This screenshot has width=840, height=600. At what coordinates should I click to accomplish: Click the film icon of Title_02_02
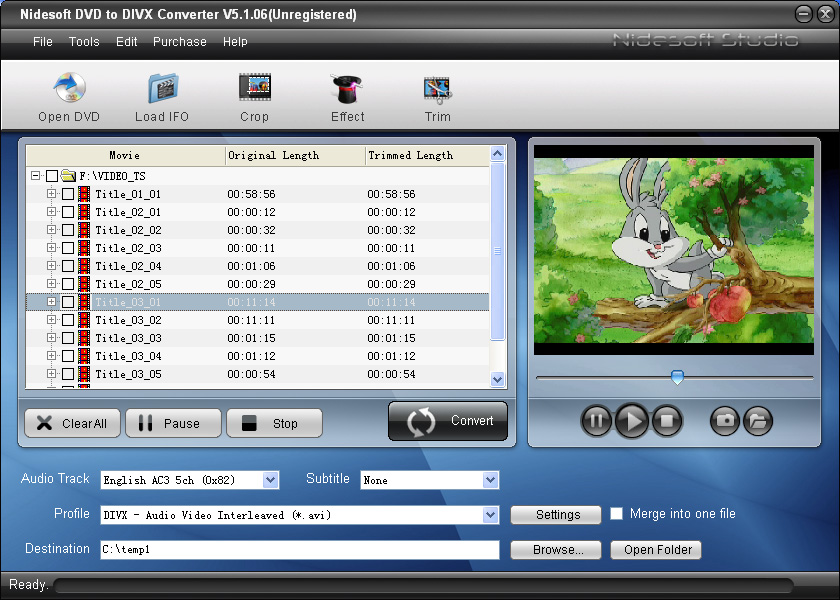[84, 230]
